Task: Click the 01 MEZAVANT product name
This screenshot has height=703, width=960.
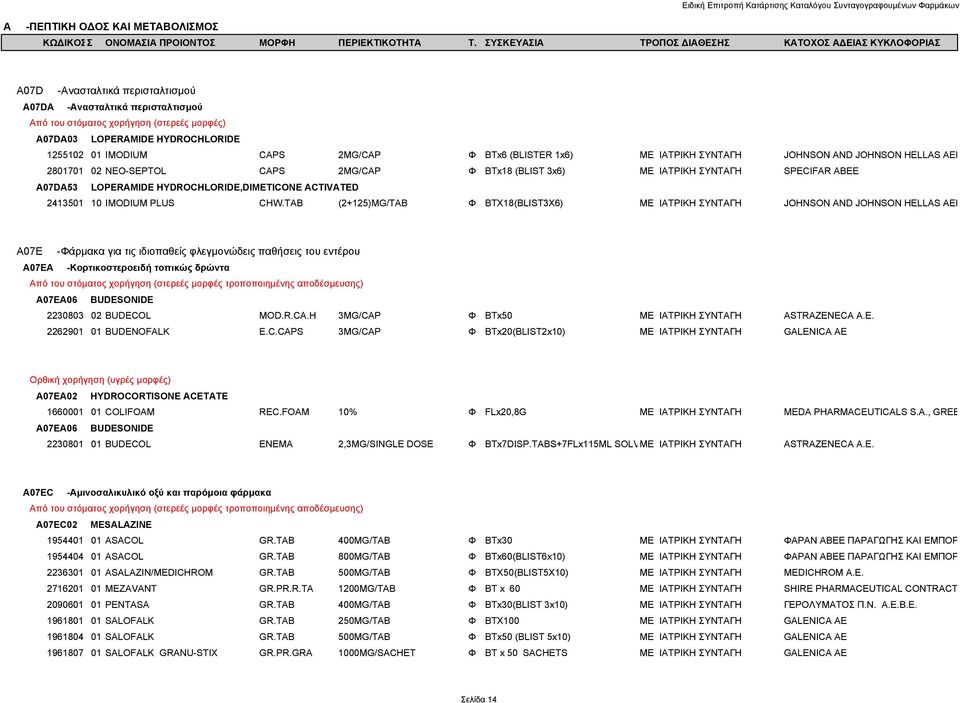Action: pyautogui.click(x=124, y=588)
